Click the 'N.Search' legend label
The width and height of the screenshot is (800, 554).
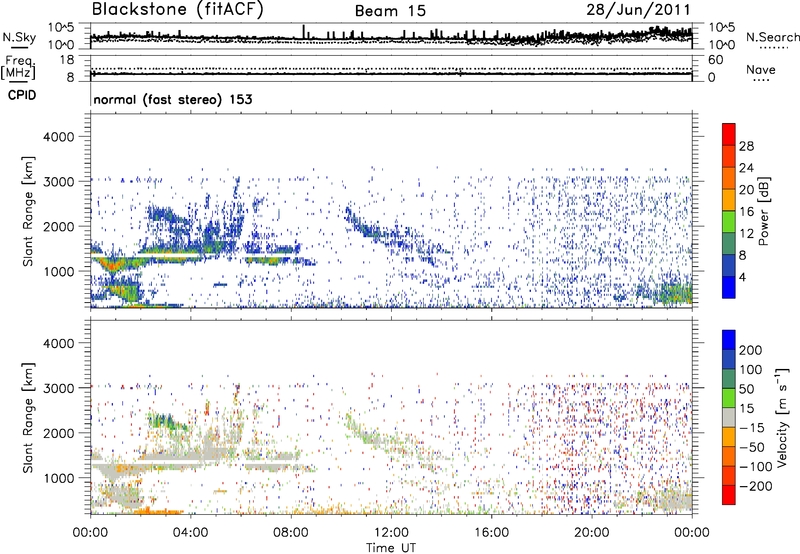[772, 37]
